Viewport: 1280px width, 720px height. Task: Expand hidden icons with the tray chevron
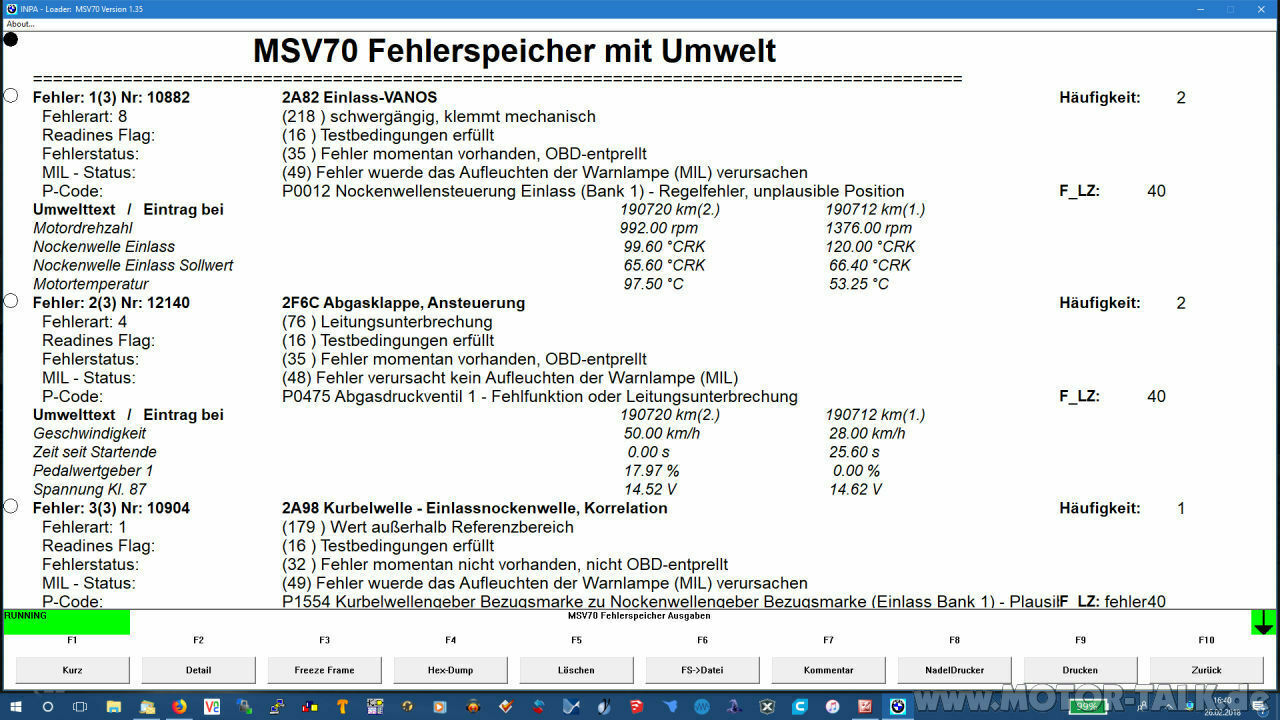pyautogui.click(x=1168, y=706)
